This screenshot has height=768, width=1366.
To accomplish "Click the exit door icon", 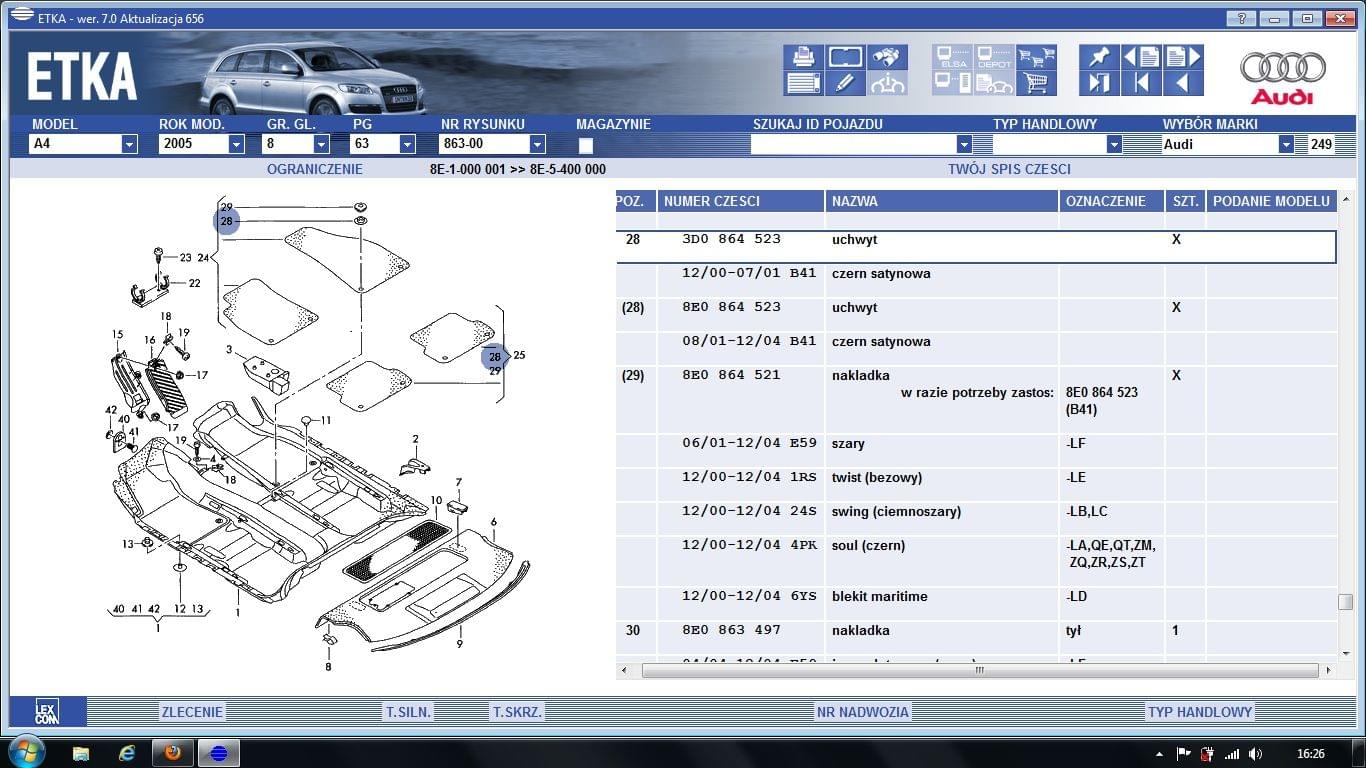I will (1099, 83).
